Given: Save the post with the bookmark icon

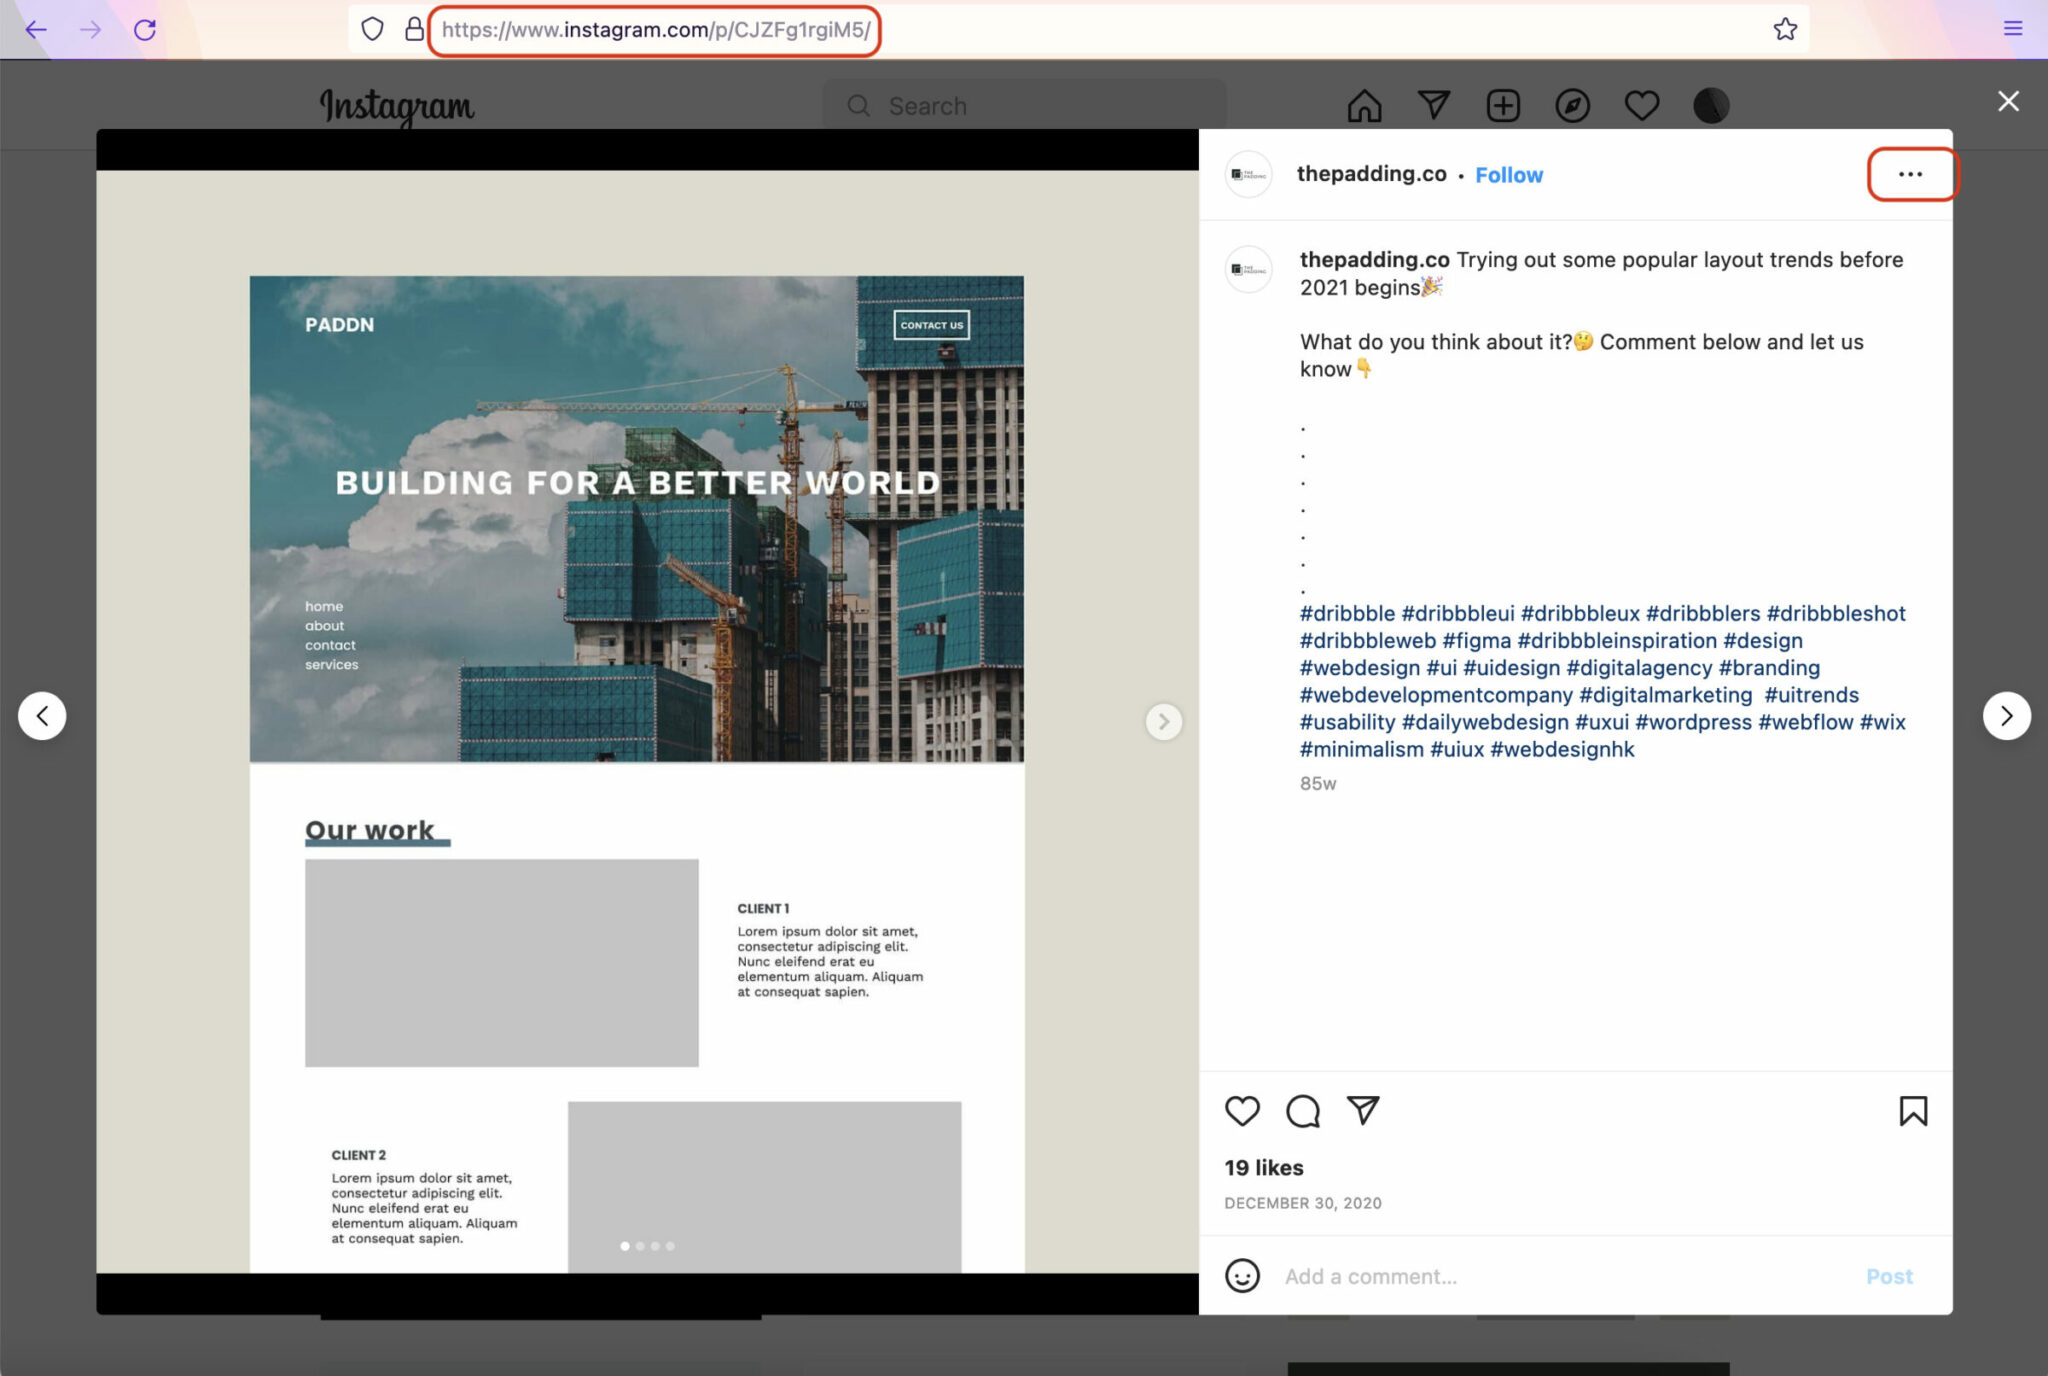Looking at the screenshot, I should [x=1913, y=1111].
